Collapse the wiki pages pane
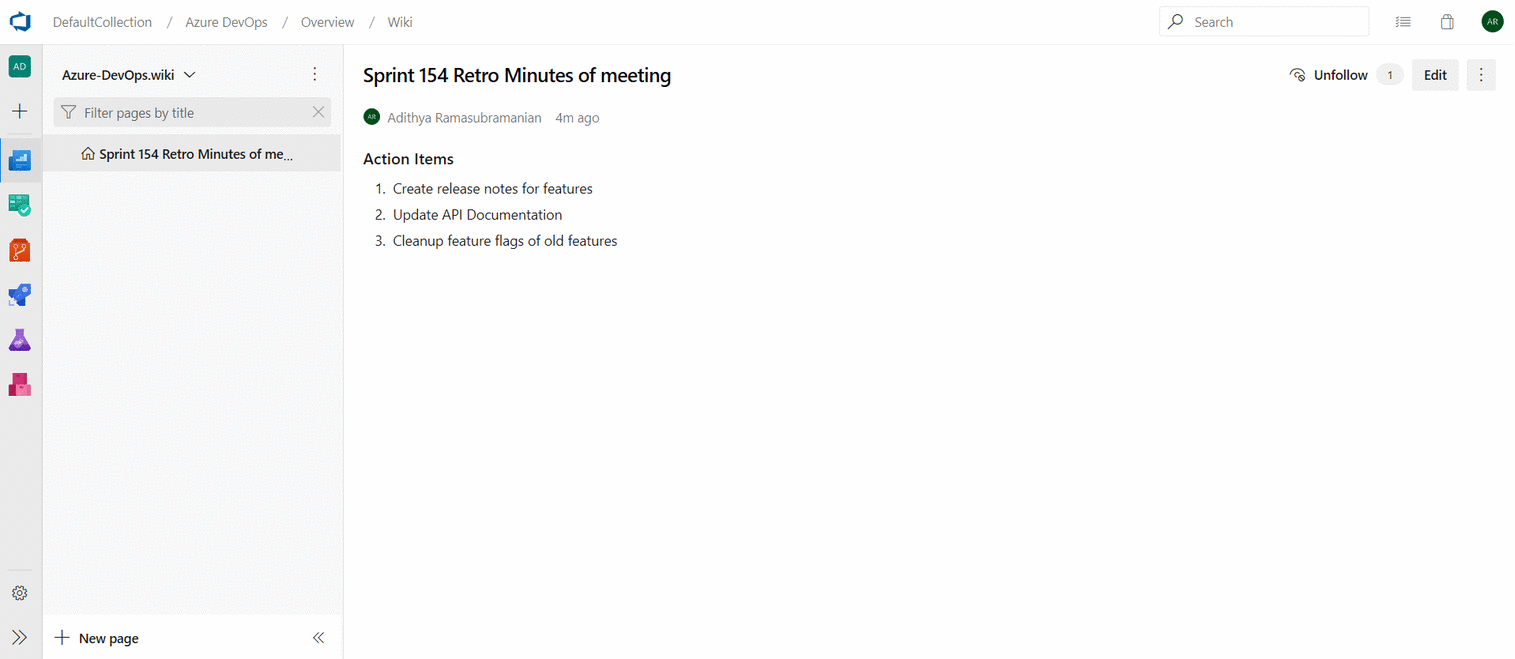This screenshot has width=1515, height=659. click(318, 637)
